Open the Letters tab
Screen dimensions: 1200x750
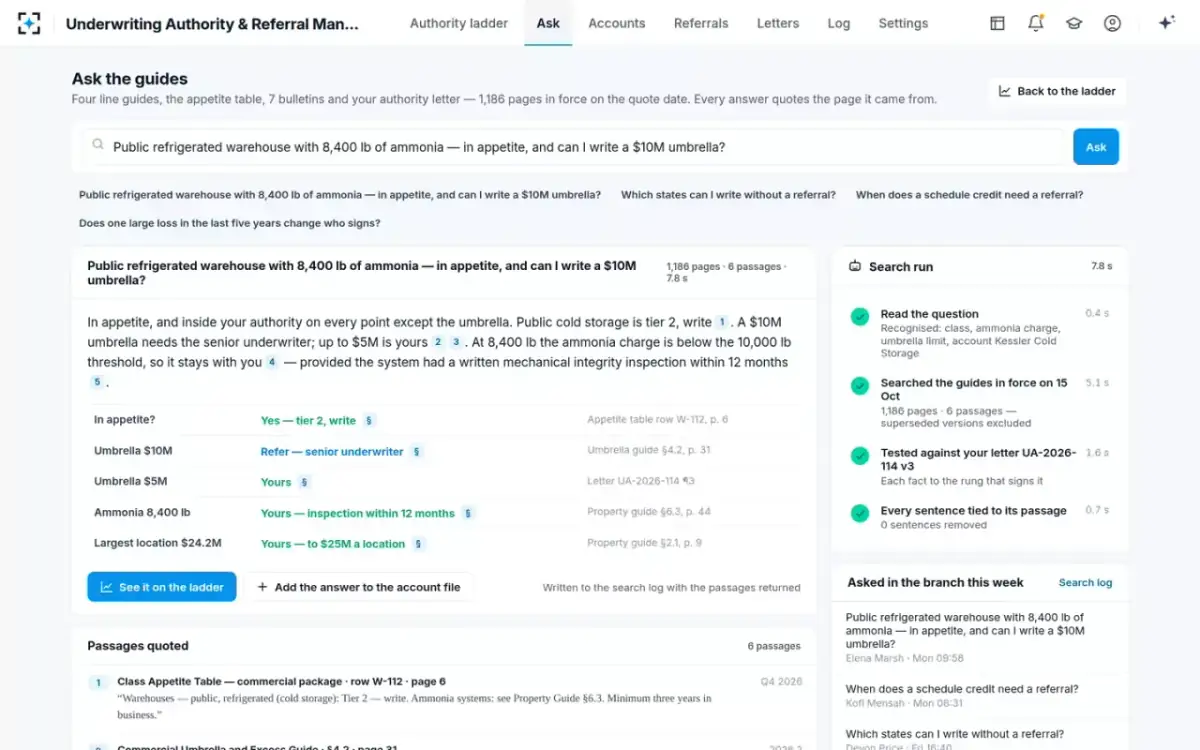(x=778, y=23)
